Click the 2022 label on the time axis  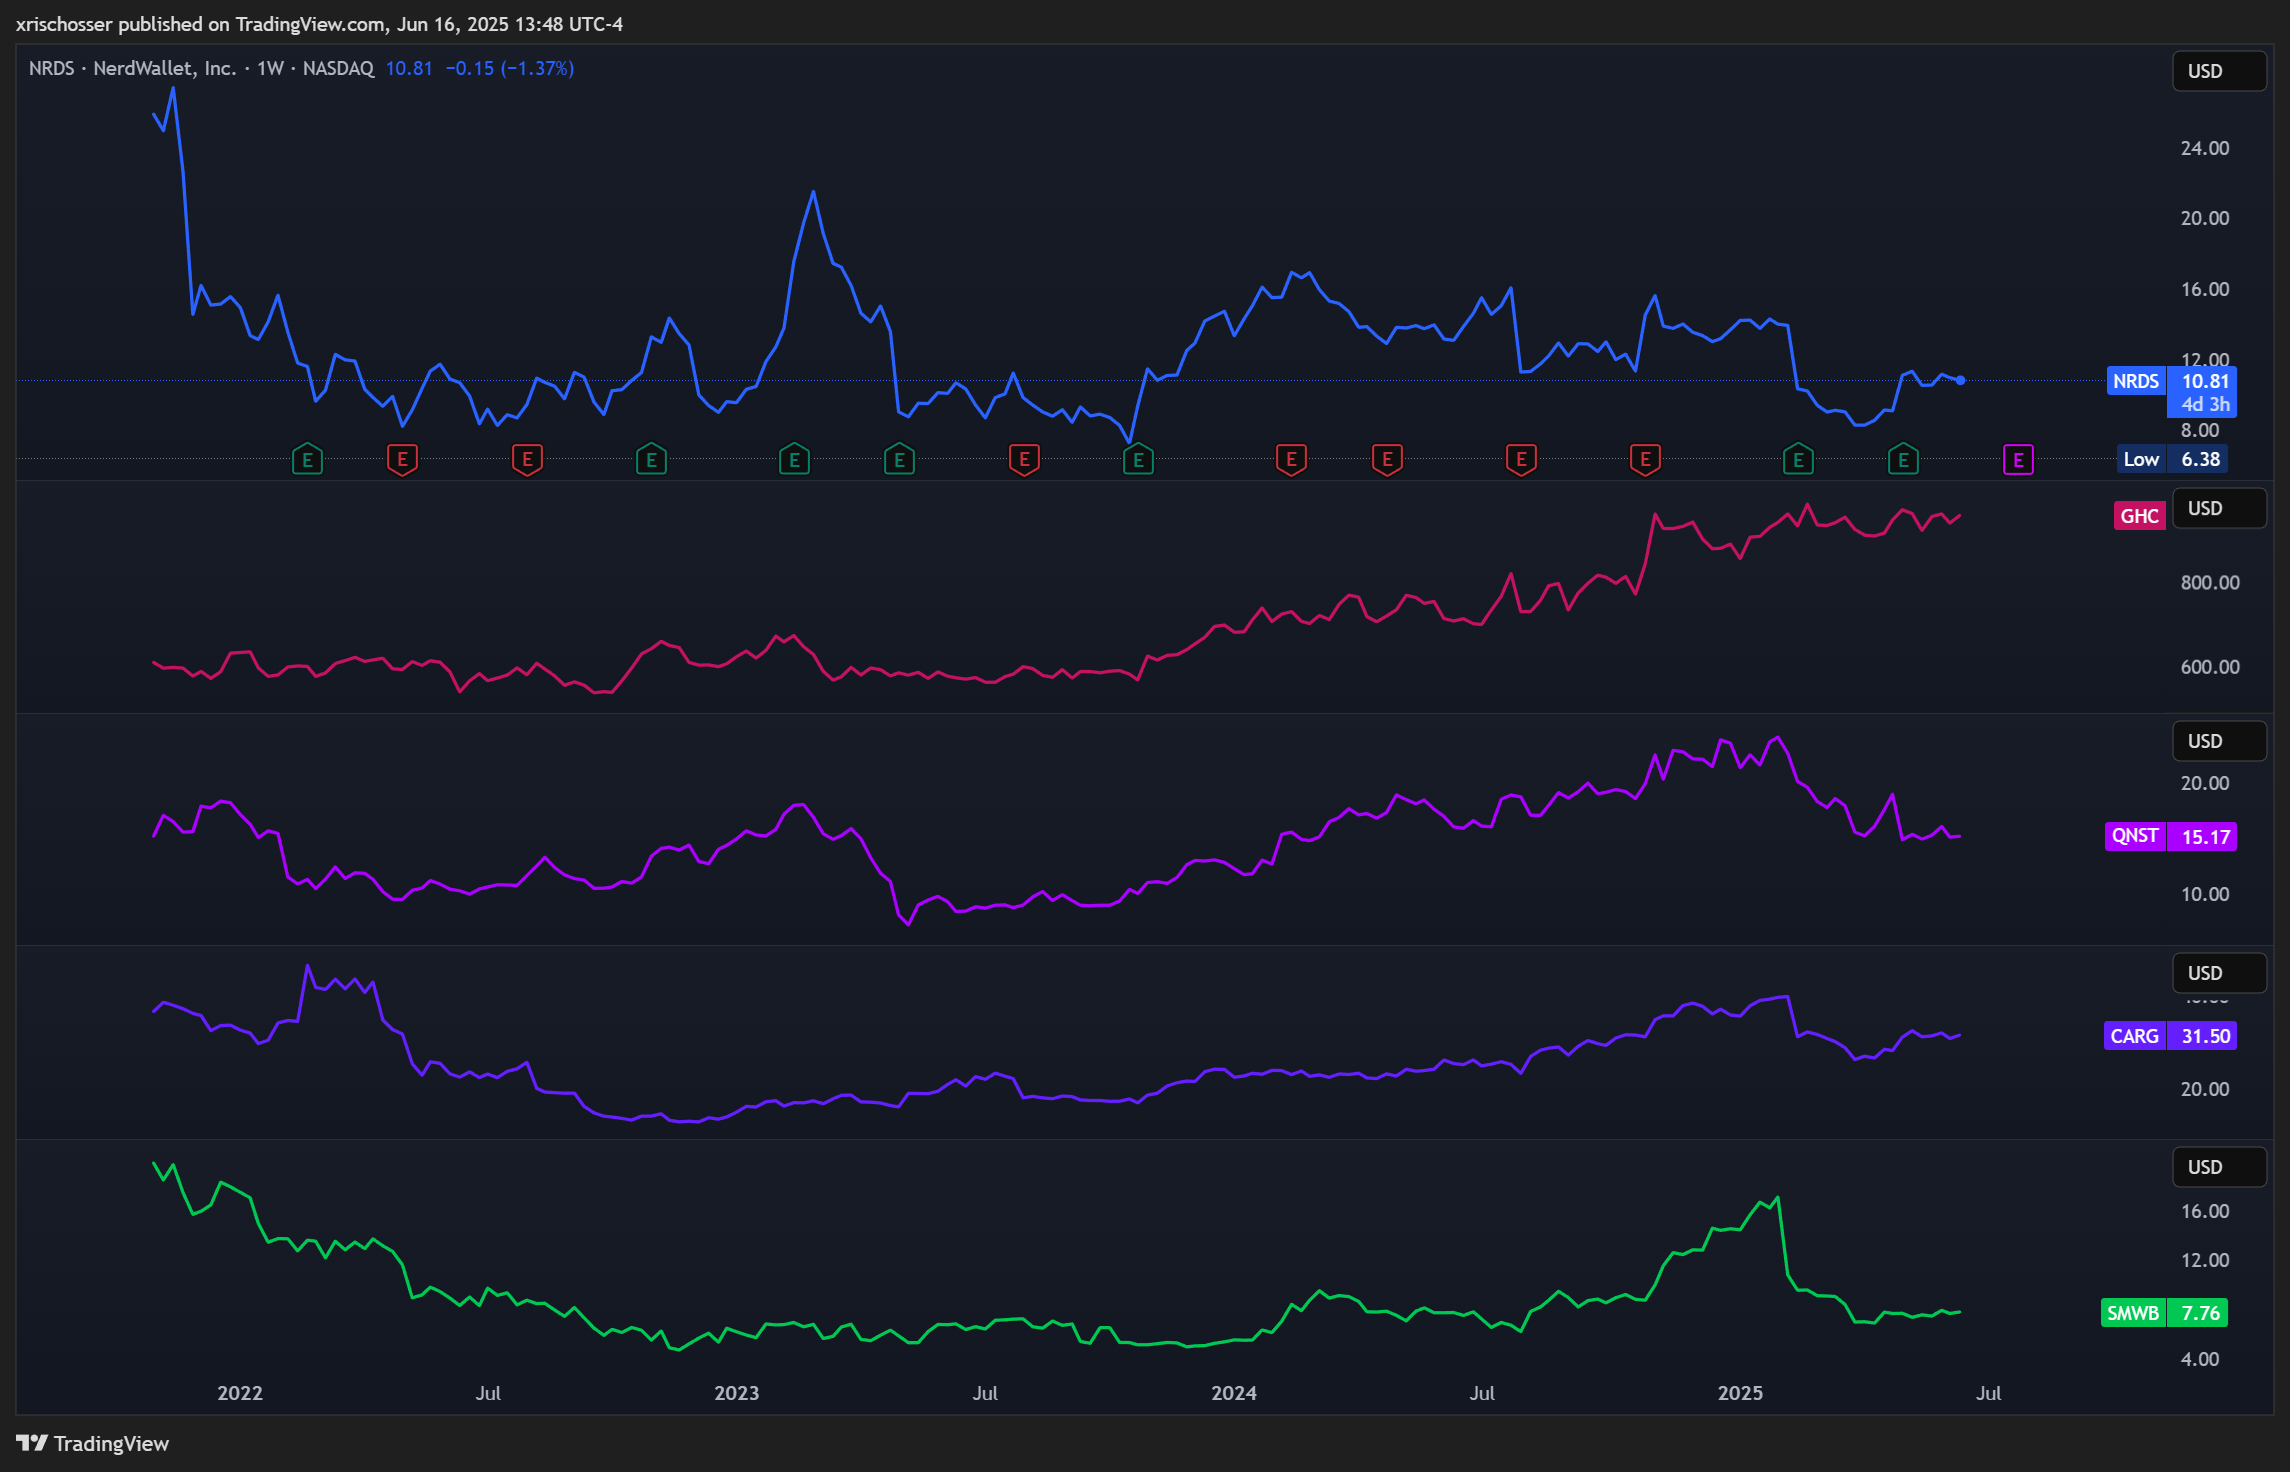(240, 1393)
